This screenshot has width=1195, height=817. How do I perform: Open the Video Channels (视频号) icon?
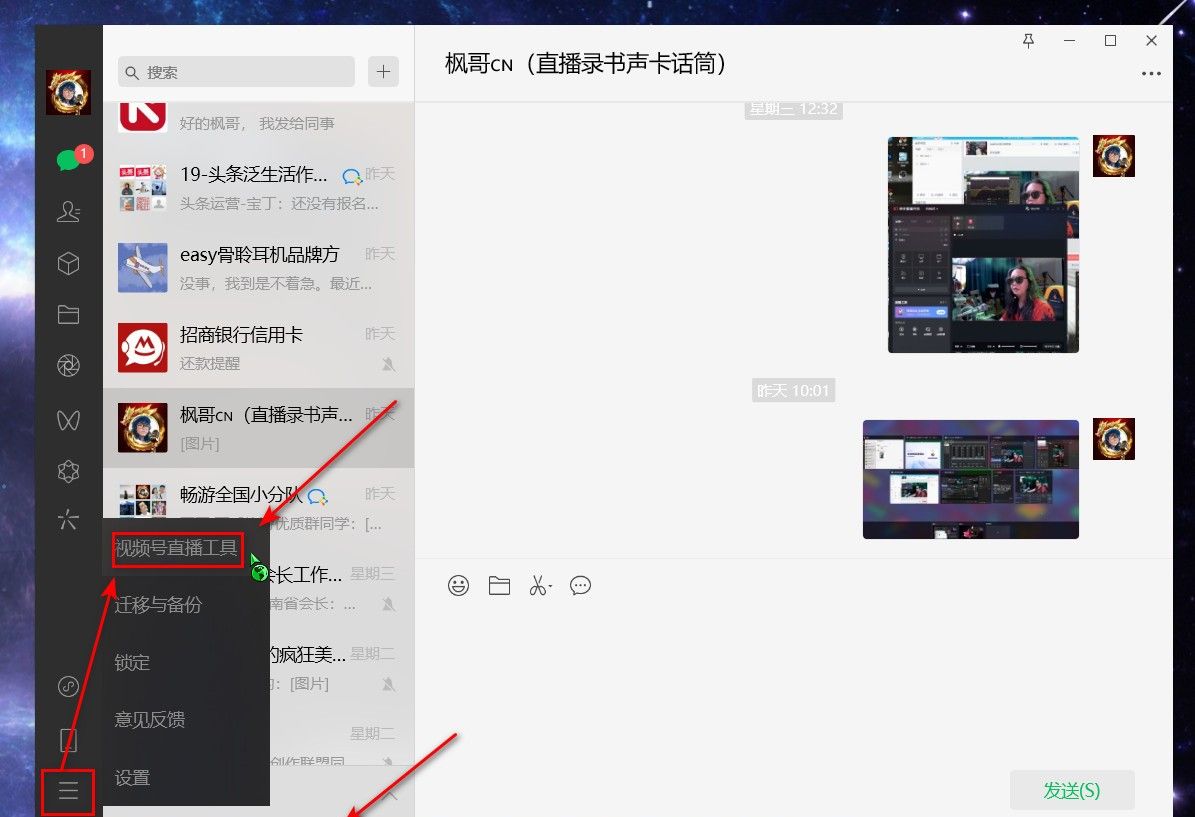[68, 420]
